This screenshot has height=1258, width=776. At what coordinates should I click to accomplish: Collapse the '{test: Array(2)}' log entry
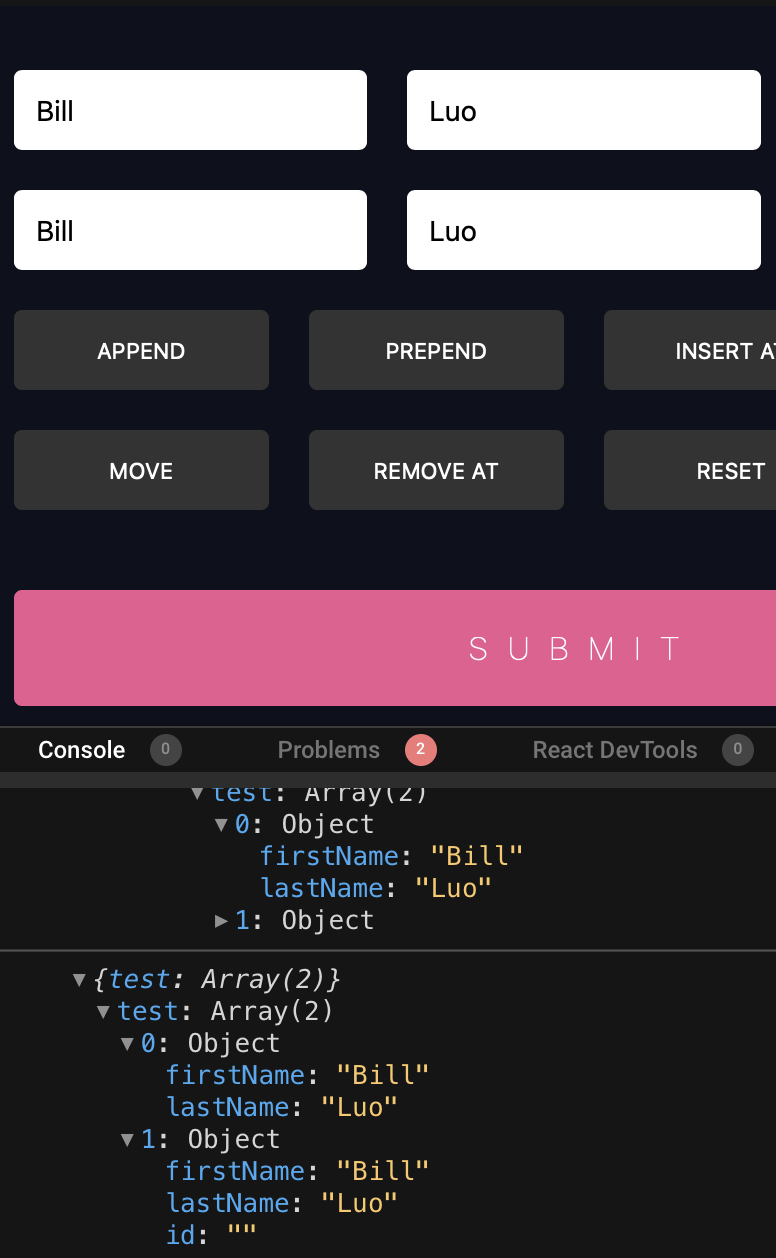(79, 979)
